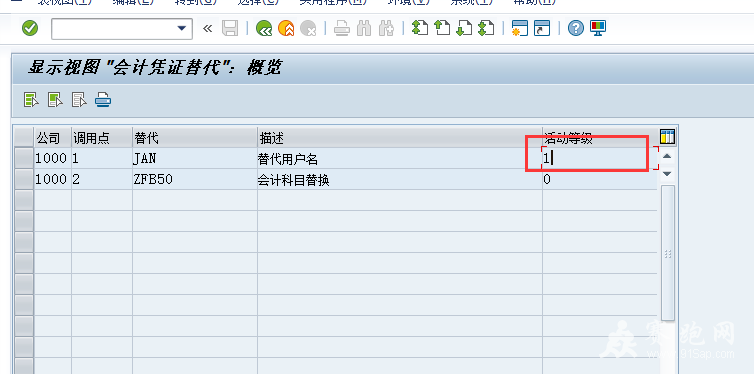This screenshot has width=754, height=374.
Task: Go to the next page icon
Action: pos(464,28)
